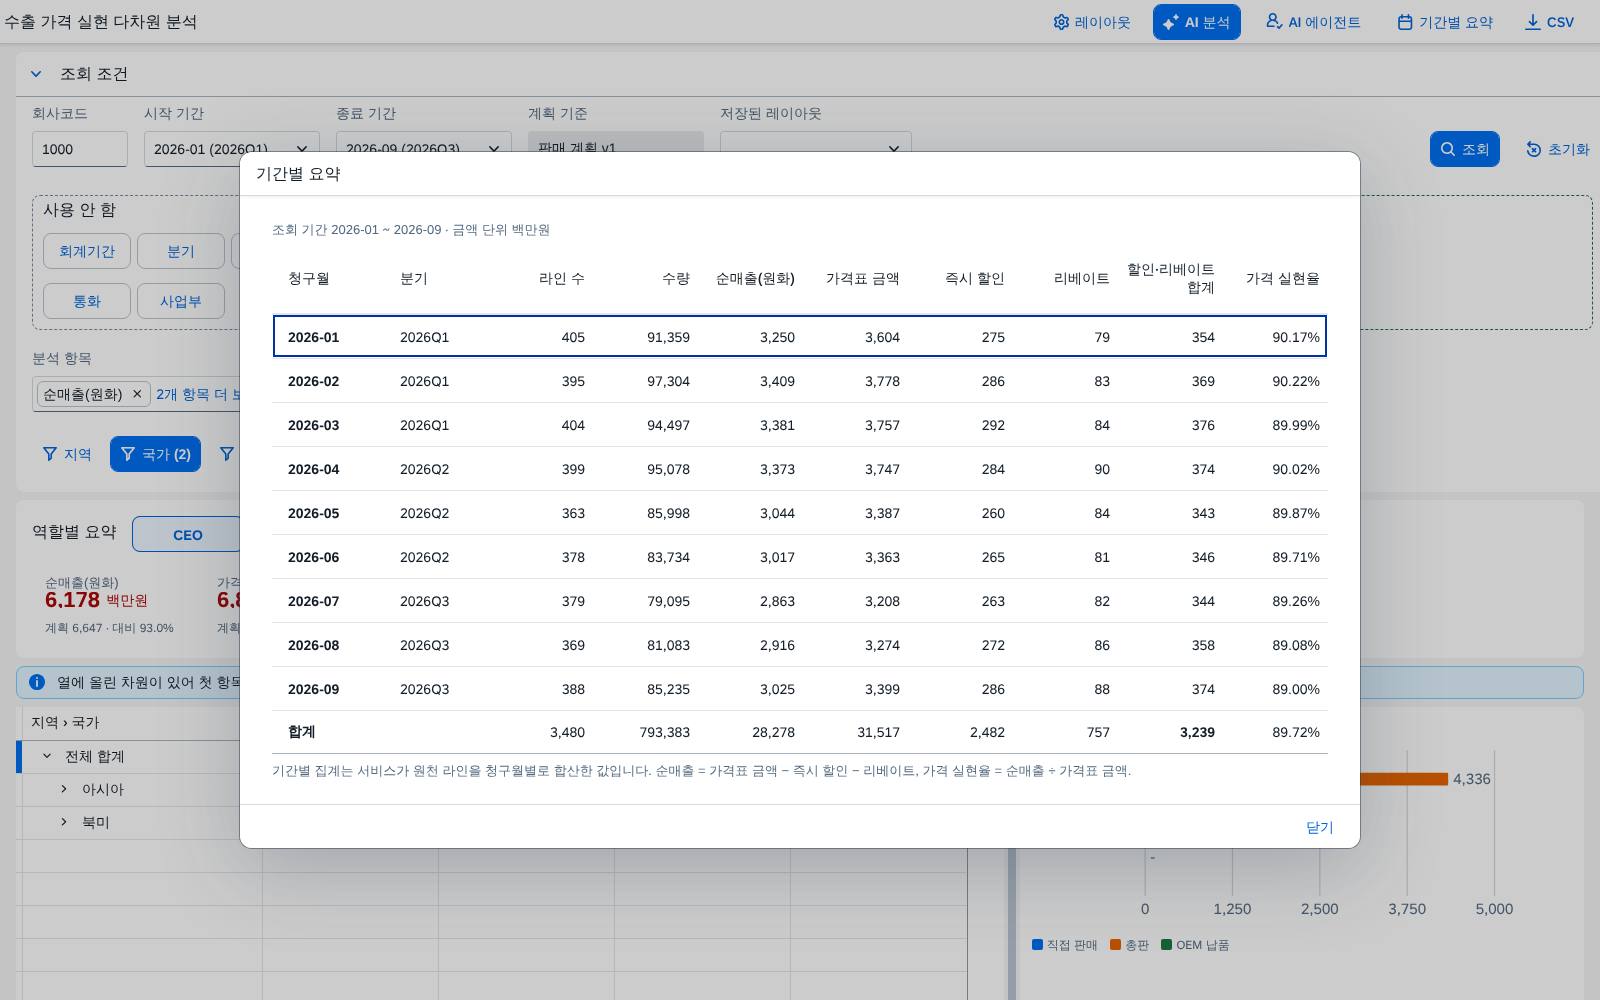The width and height of the screenshot is (1600, 1000).
Task: Toggle OEM 납품 legend swatch
Action: click(1166, 944)
